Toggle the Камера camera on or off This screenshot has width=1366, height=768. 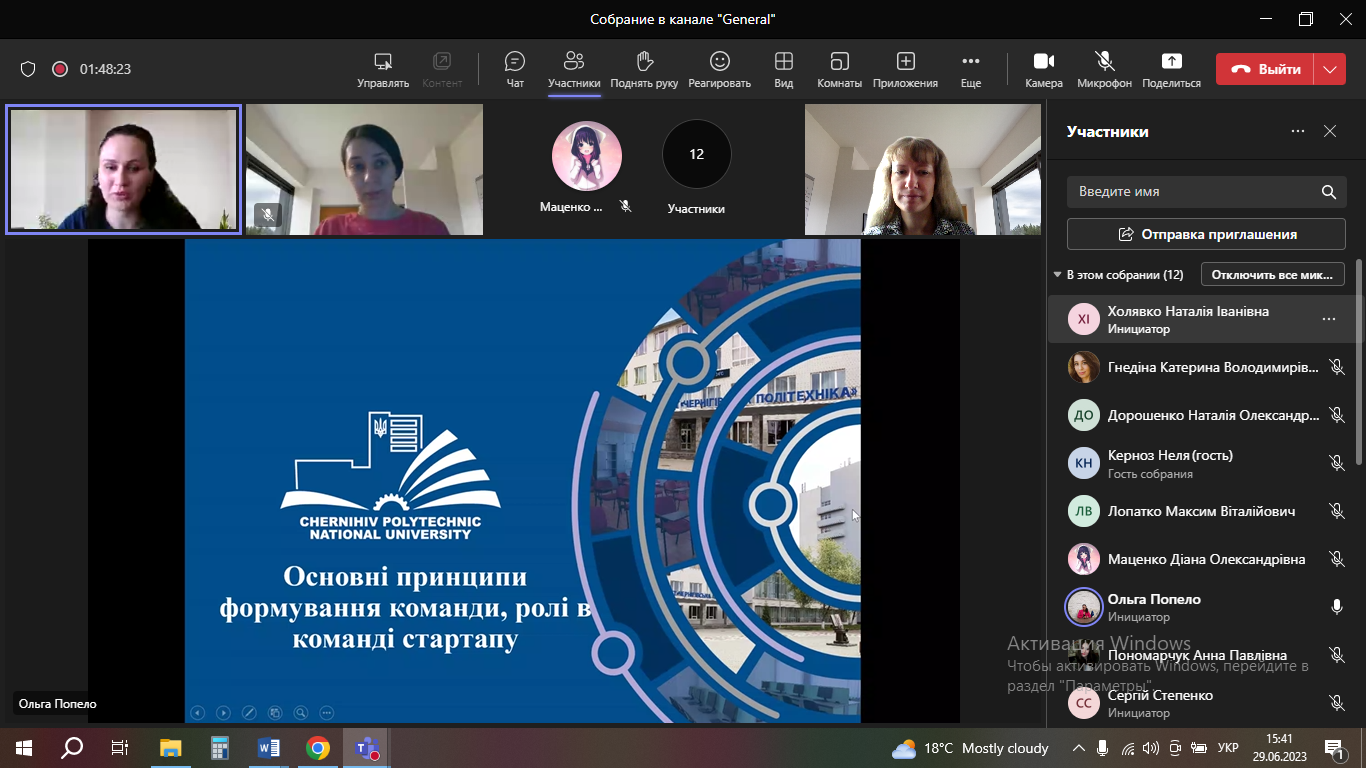coord(1044,69)
